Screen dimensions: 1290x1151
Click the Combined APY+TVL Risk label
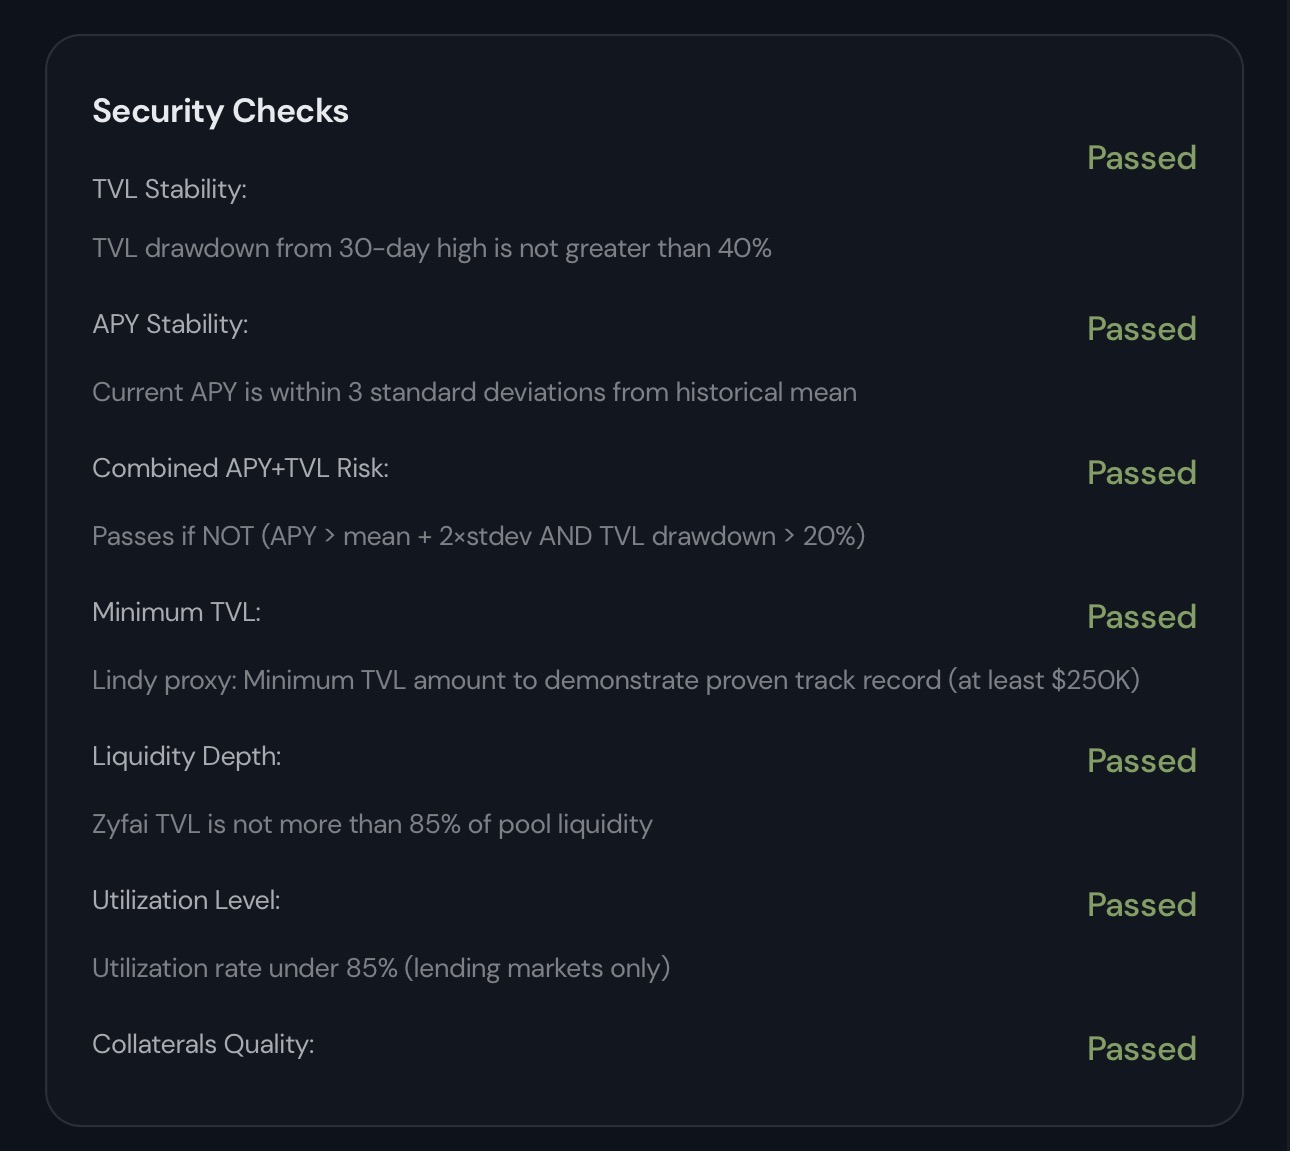click(x=240, y=468)
